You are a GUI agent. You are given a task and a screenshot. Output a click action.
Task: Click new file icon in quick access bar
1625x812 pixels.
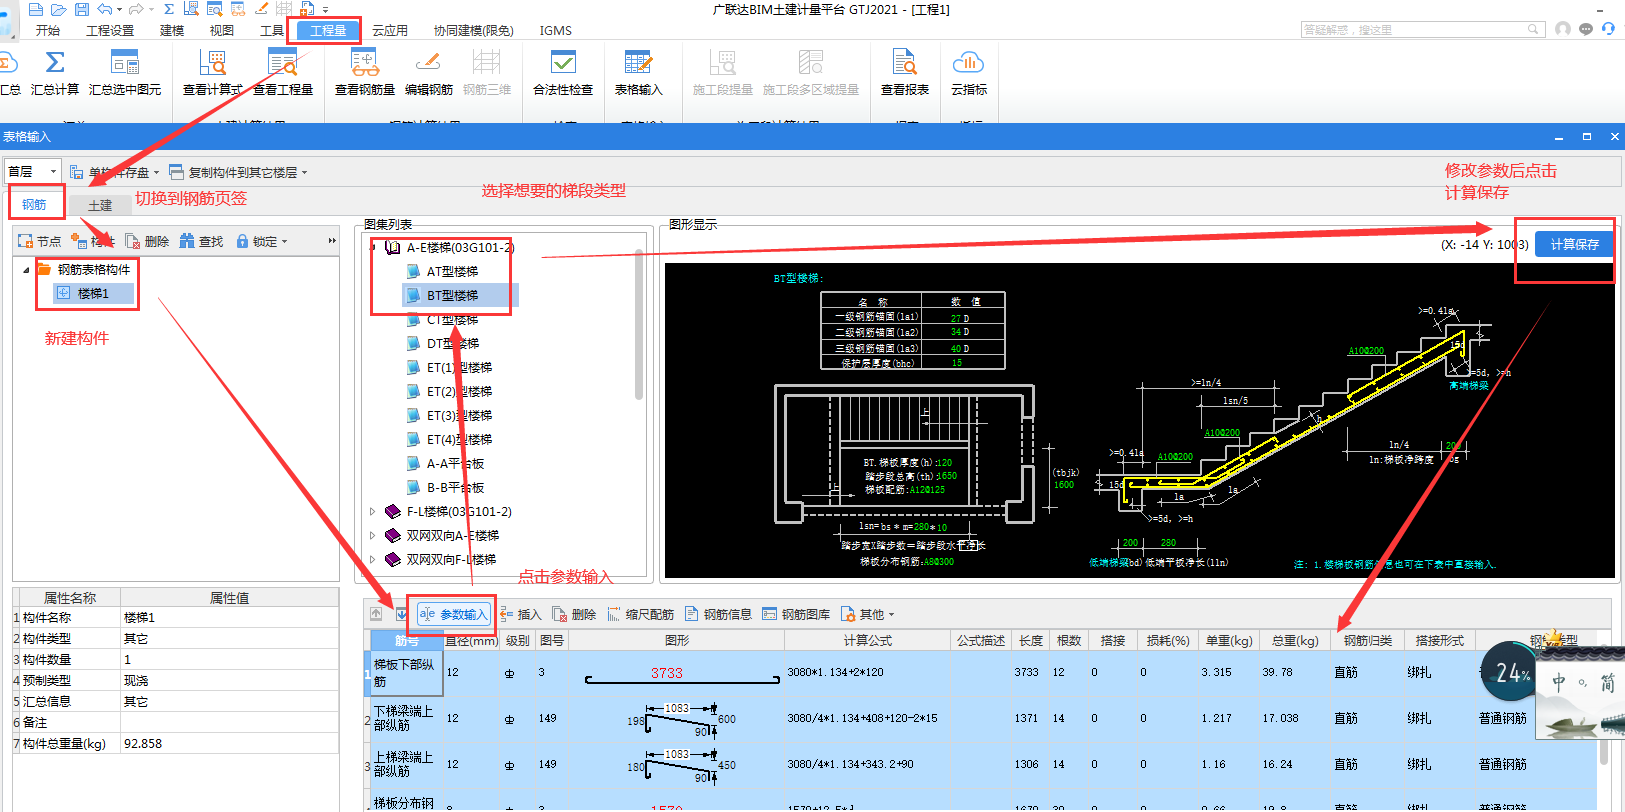36,9
